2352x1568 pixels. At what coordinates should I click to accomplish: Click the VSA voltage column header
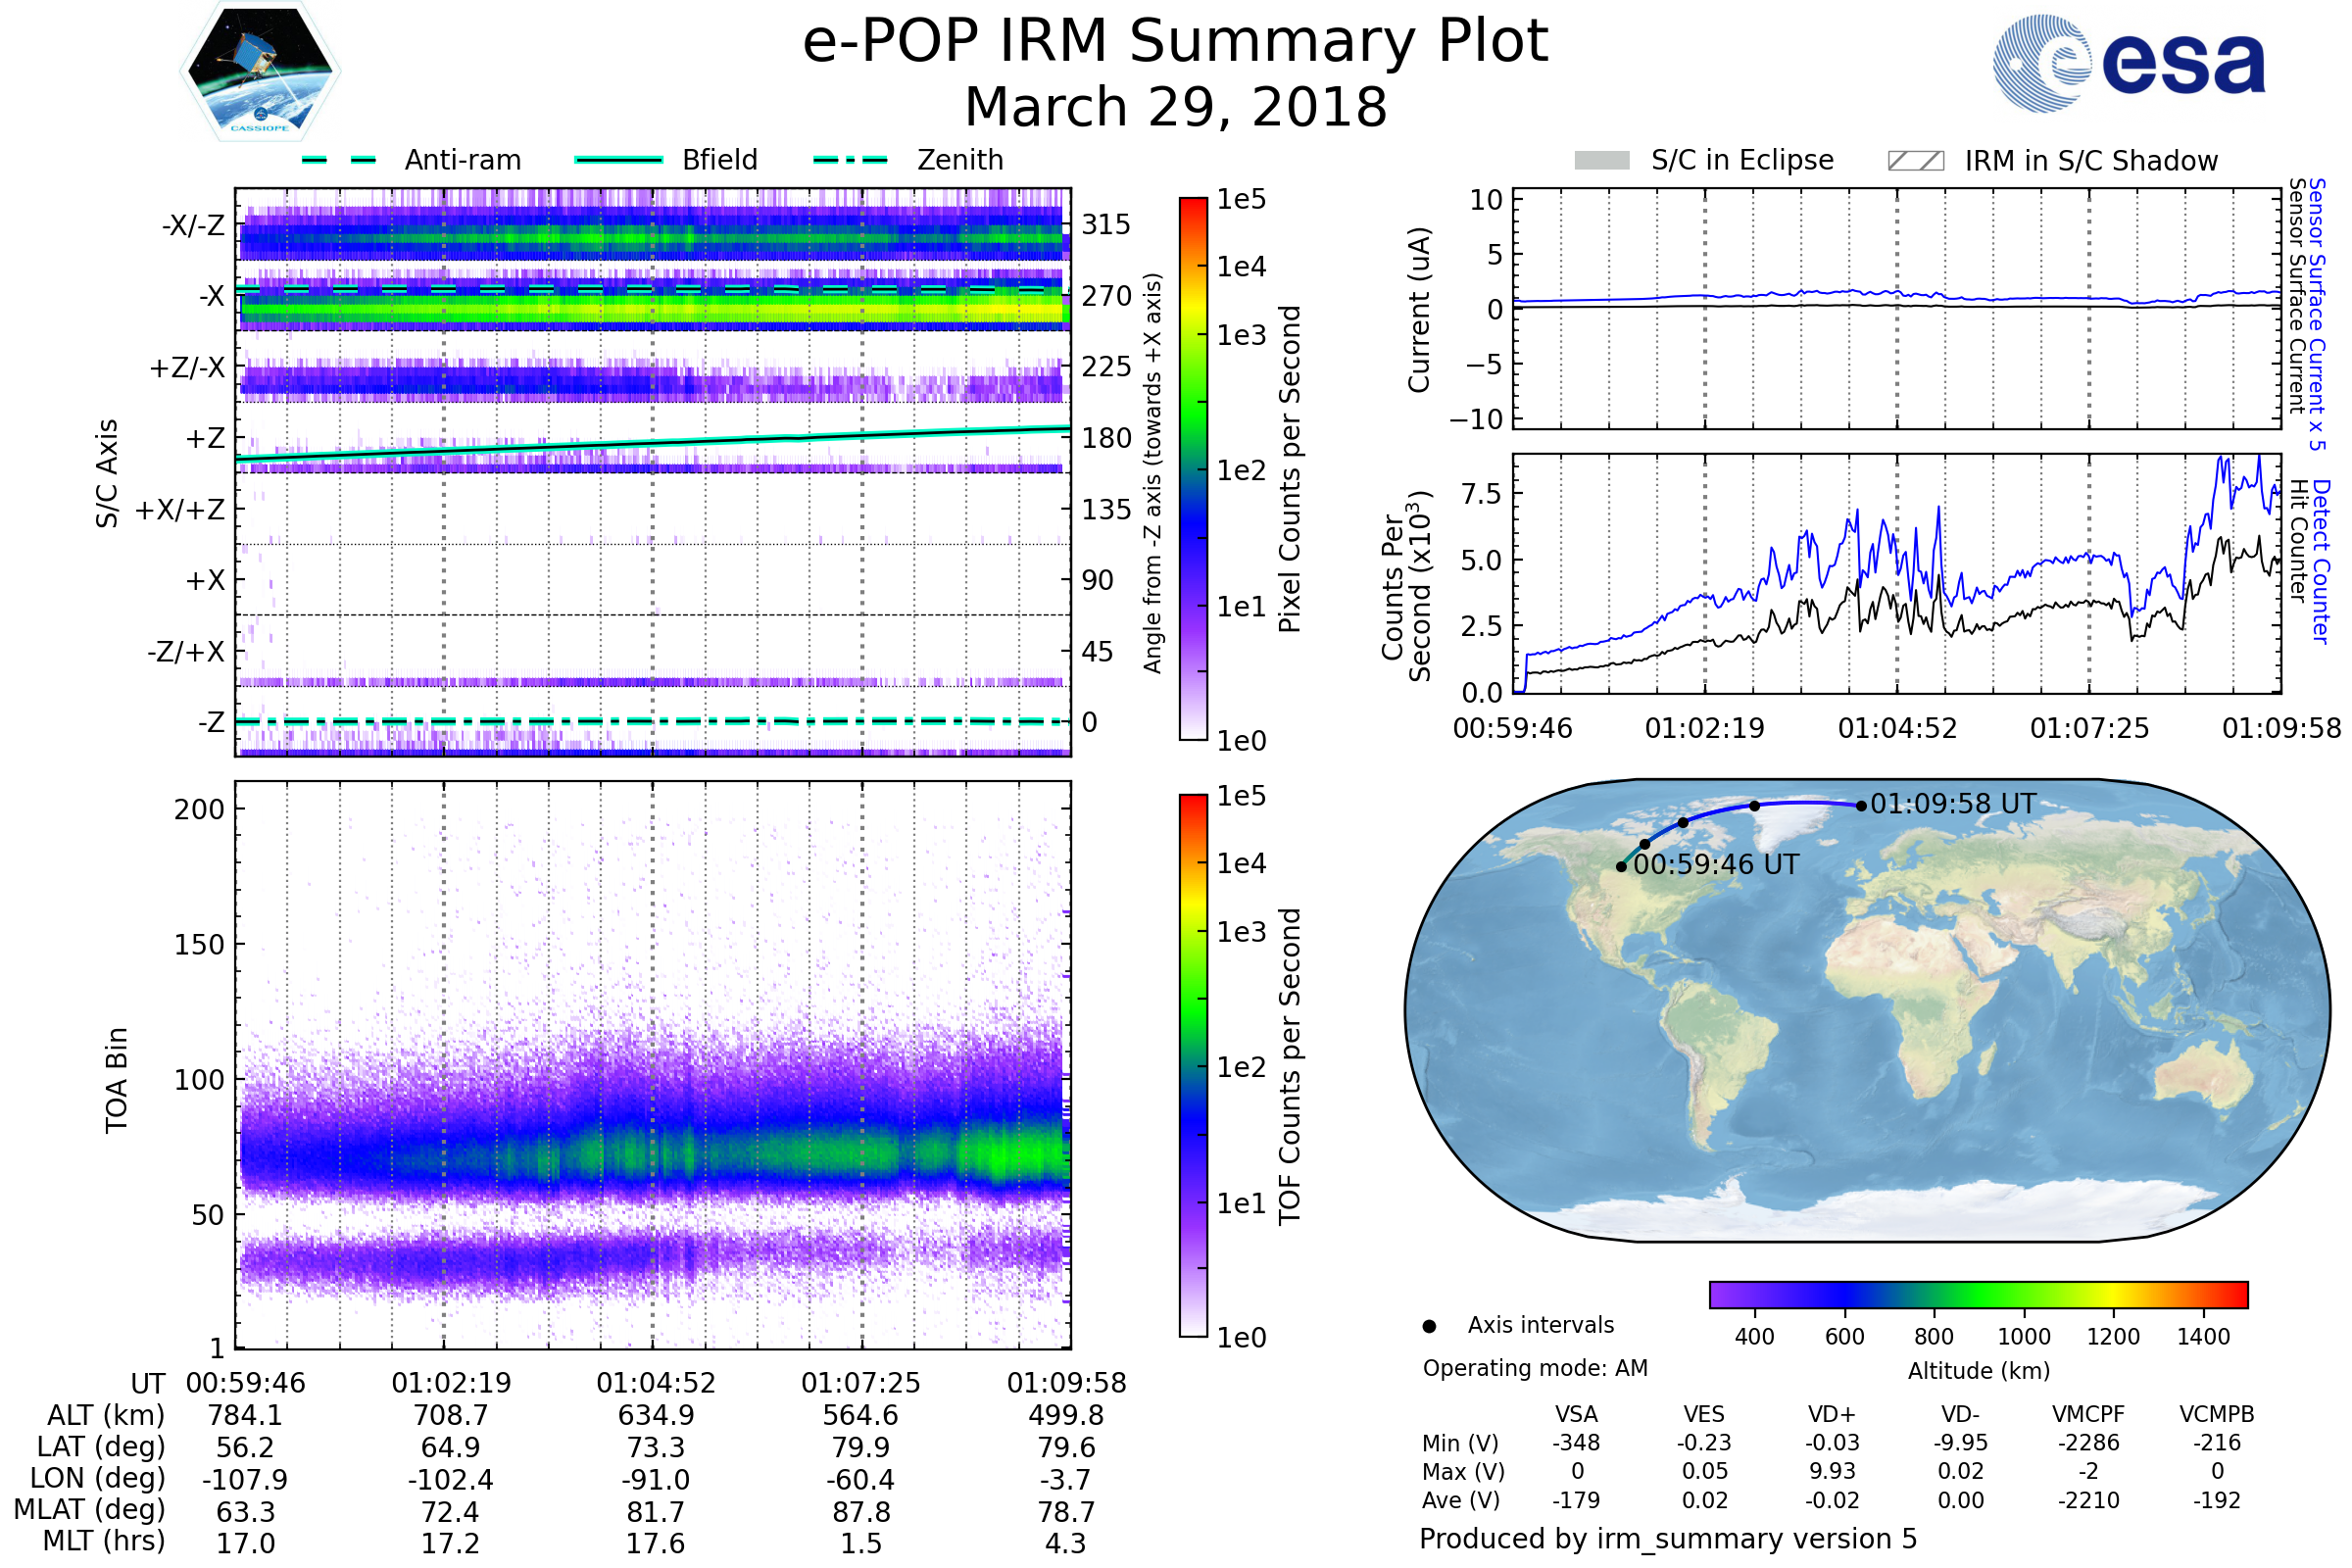[1577, 1415]
